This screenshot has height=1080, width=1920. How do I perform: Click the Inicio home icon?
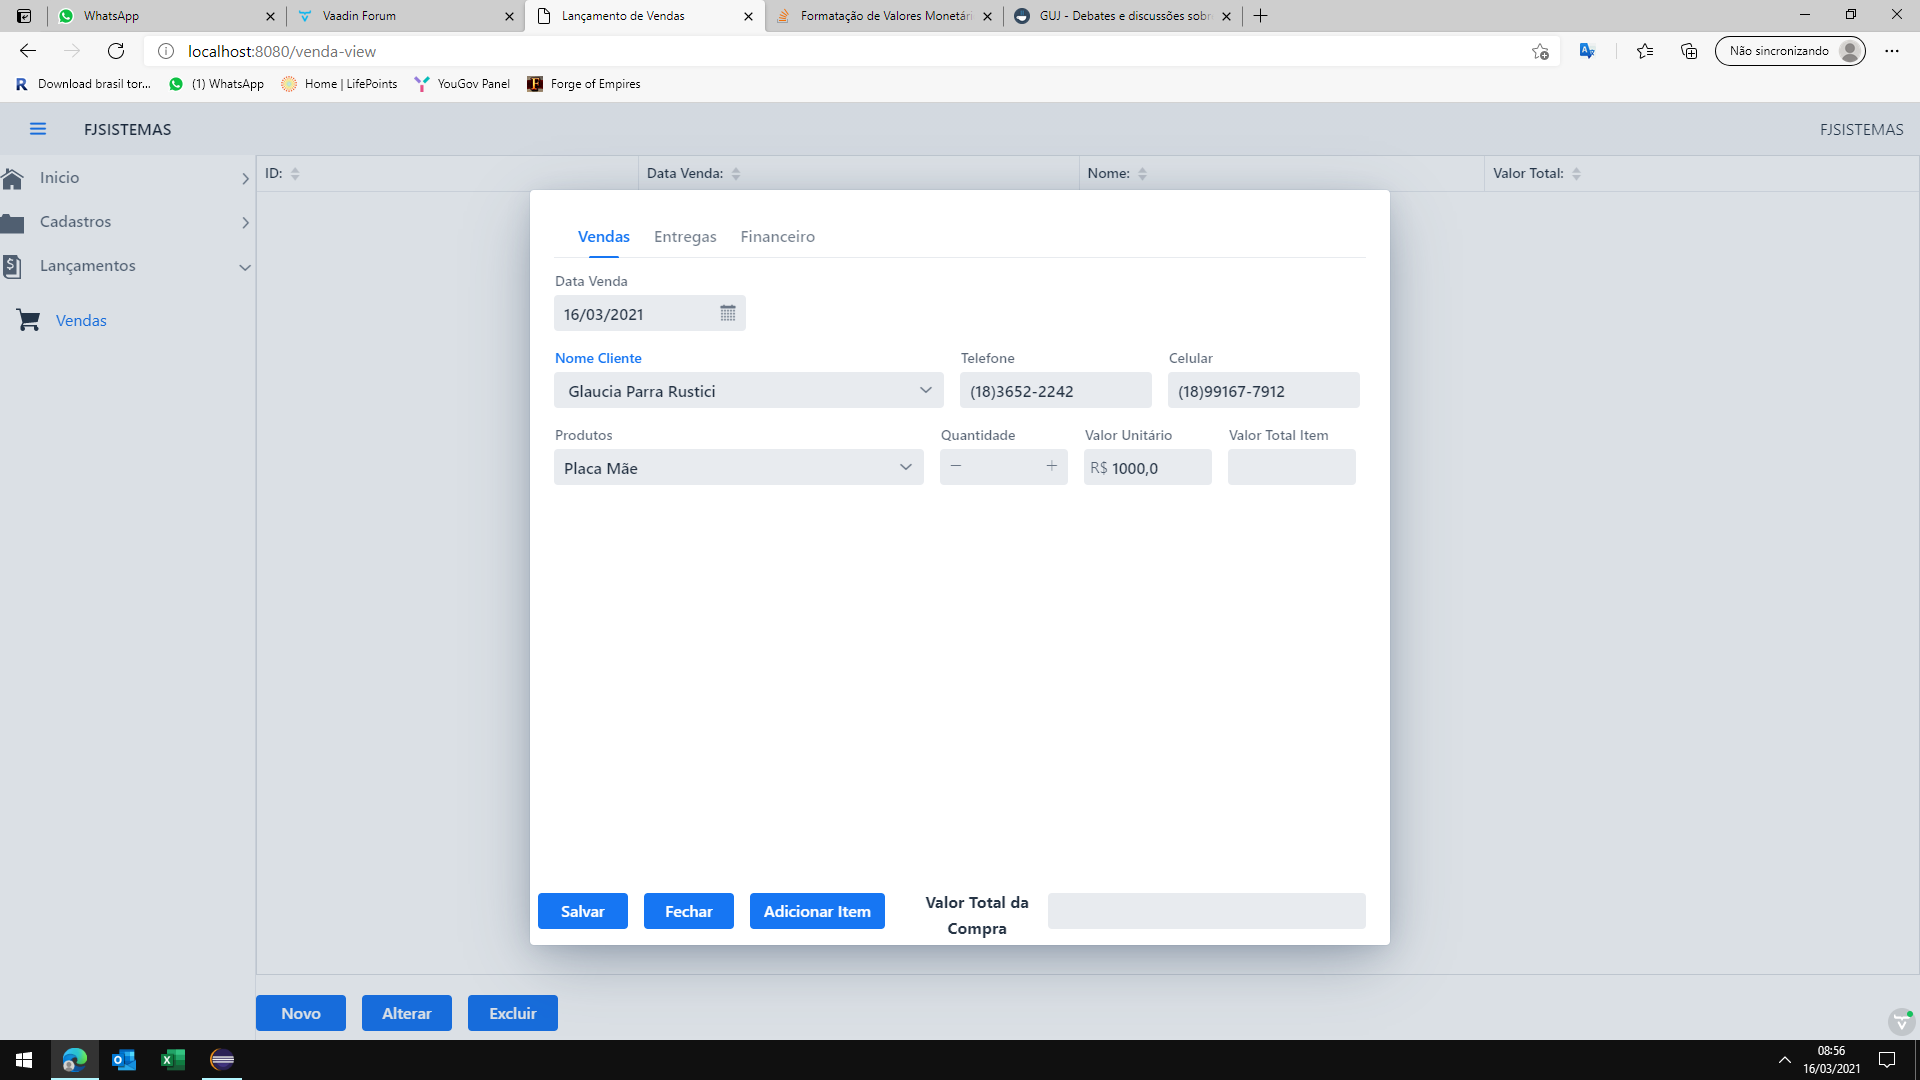13,178
